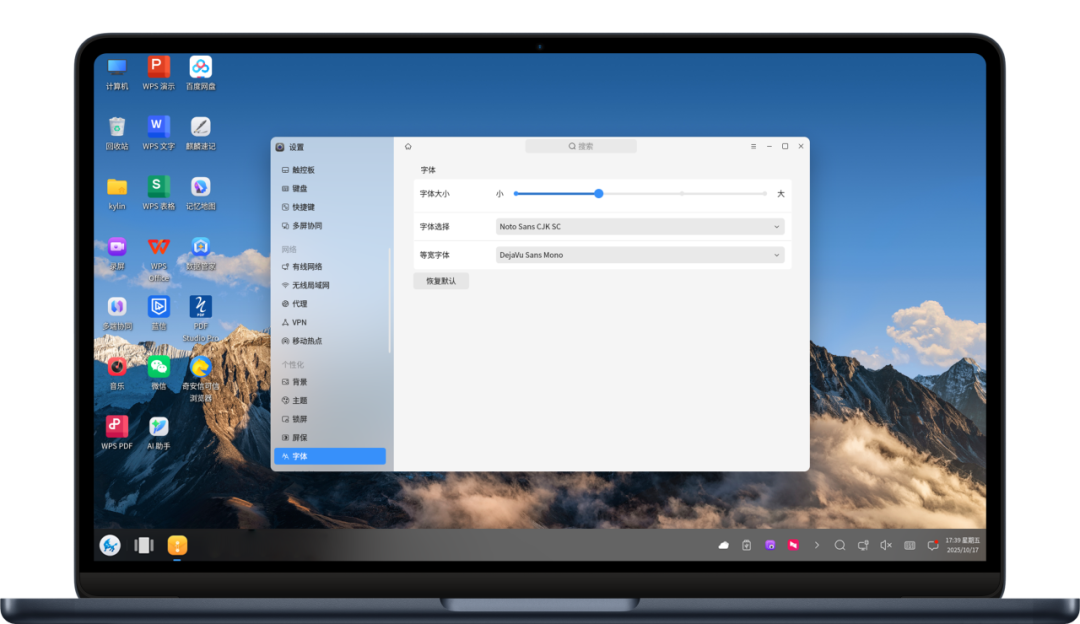Image resolution: width=1080 pixels, height=624 pixels.
Task: Expand the hidden tray icons arrow
Action: click(x=817, y=545)
